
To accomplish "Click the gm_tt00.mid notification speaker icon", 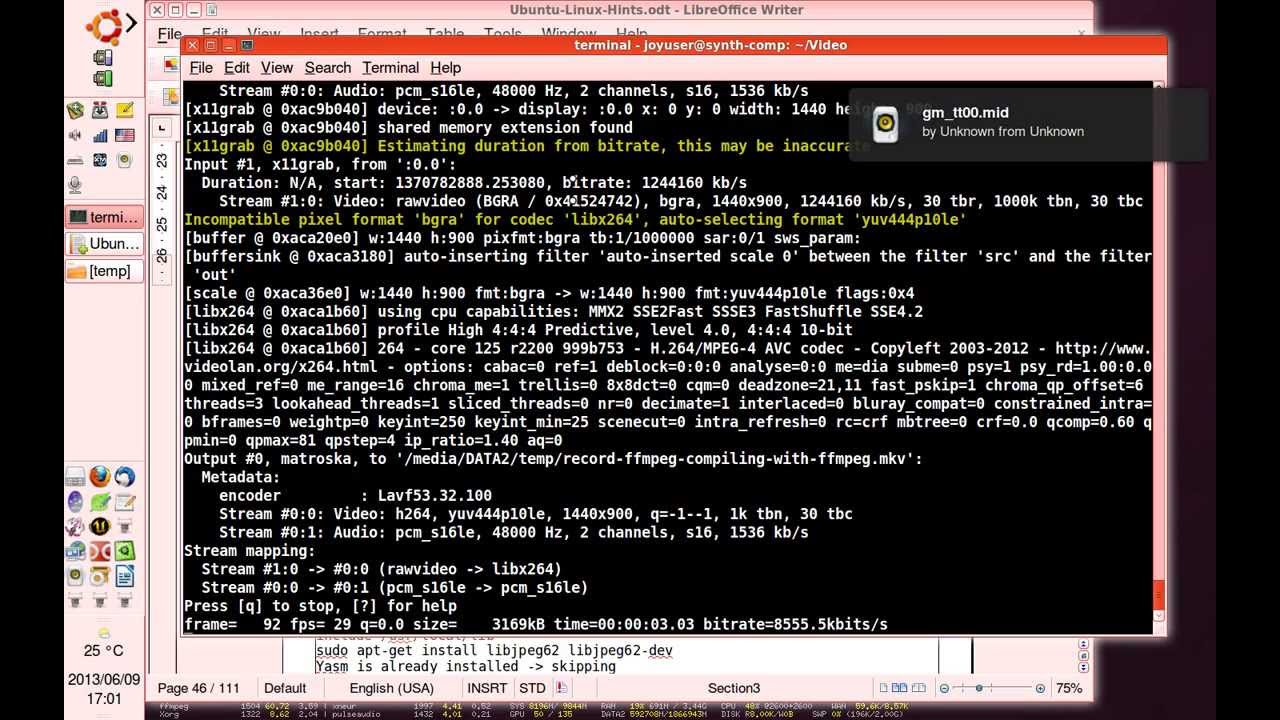I will pos(886,124).
